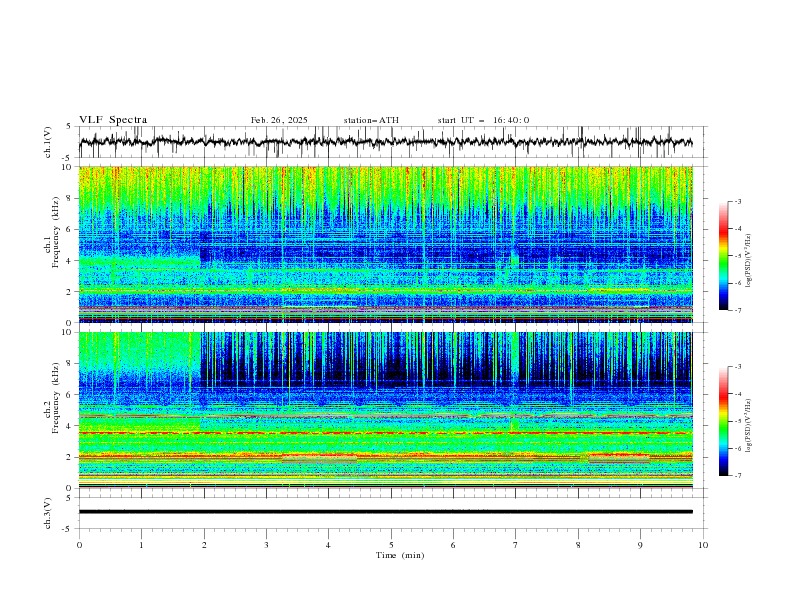Click time-axis tick label "1"
This screenshot has height=612, width=792.
click(x=141, y=545)
